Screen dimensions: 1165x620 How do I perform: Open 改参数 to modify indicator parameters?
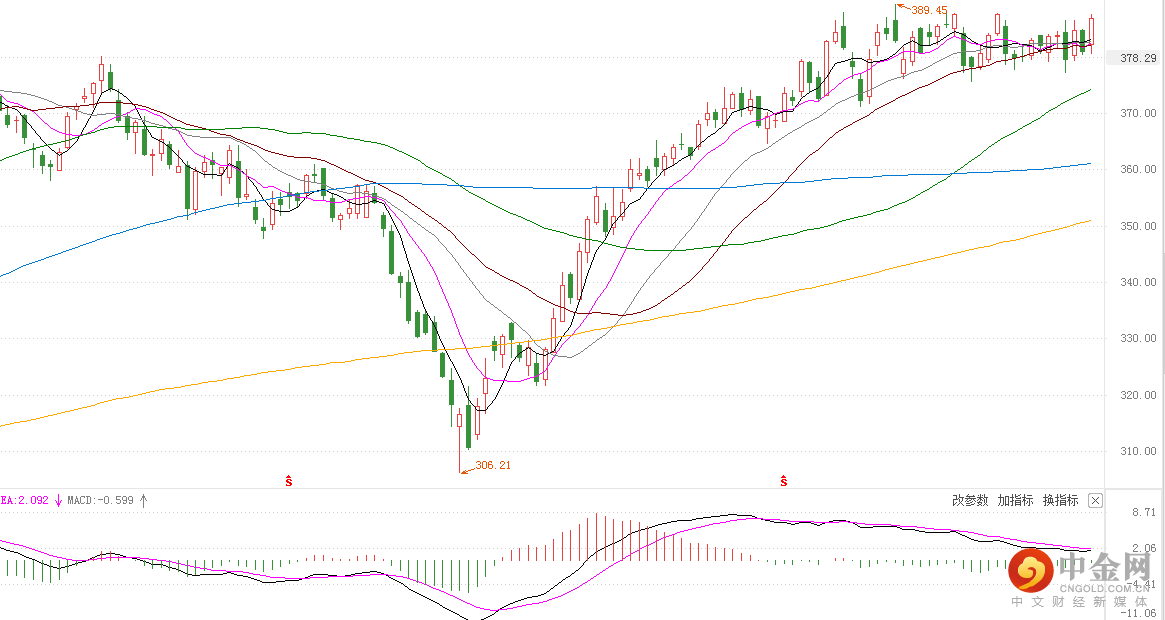click(970, 500)
